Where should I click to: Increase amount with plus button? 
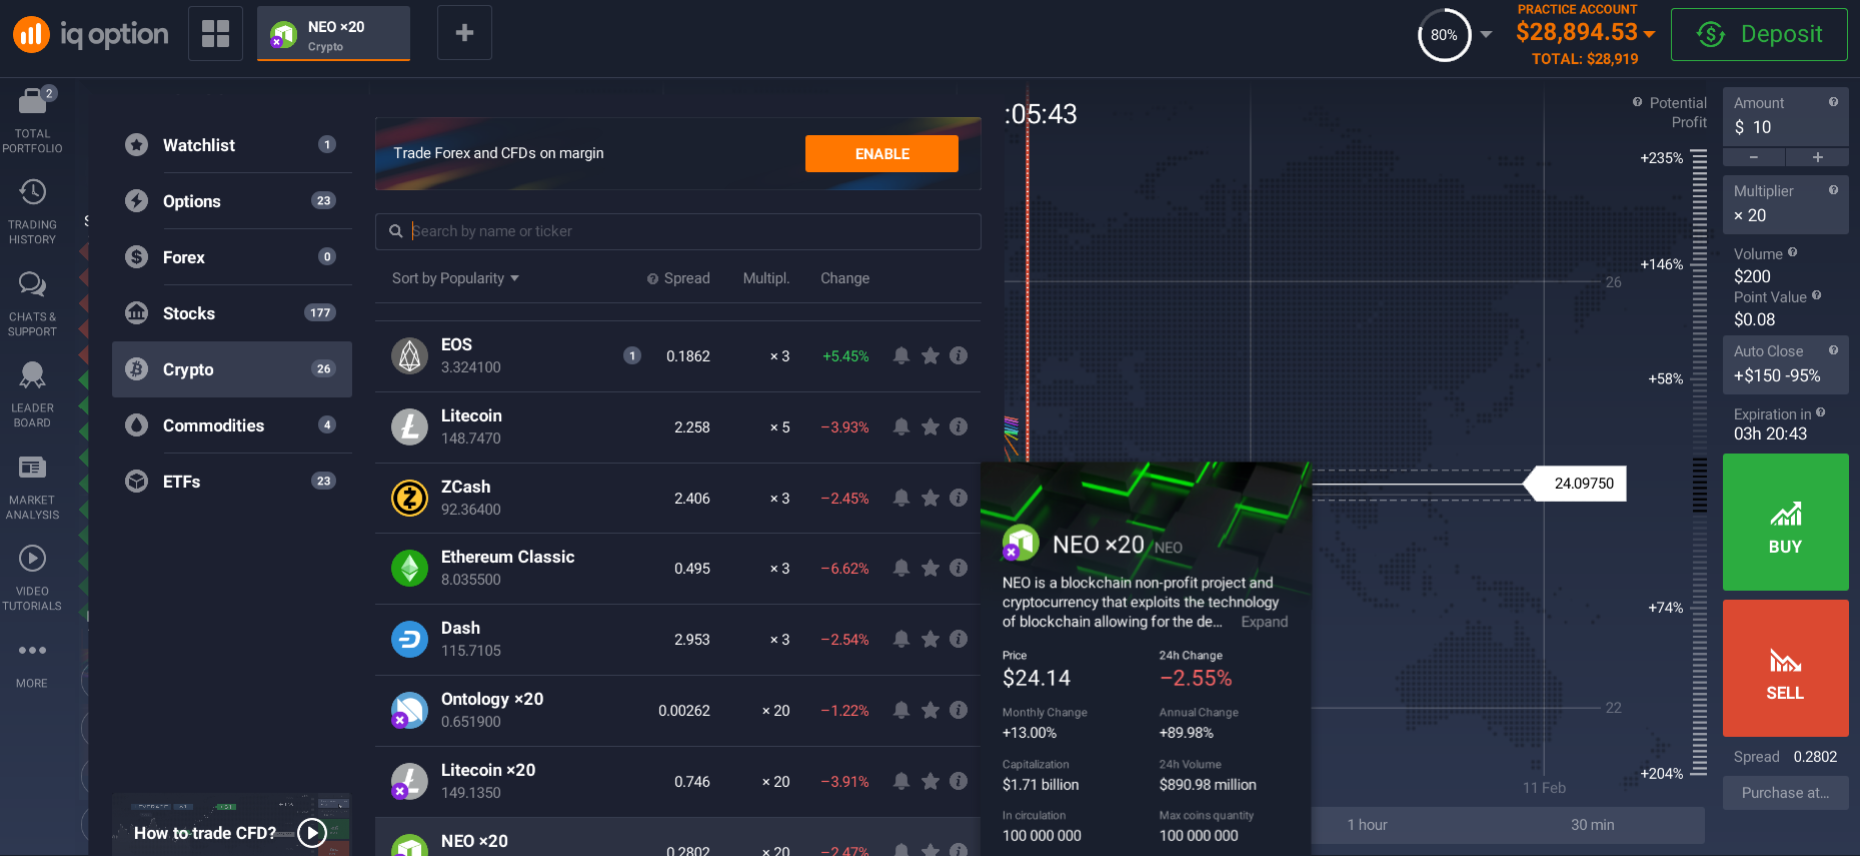pyautogui.click(x=1817, y=157)
